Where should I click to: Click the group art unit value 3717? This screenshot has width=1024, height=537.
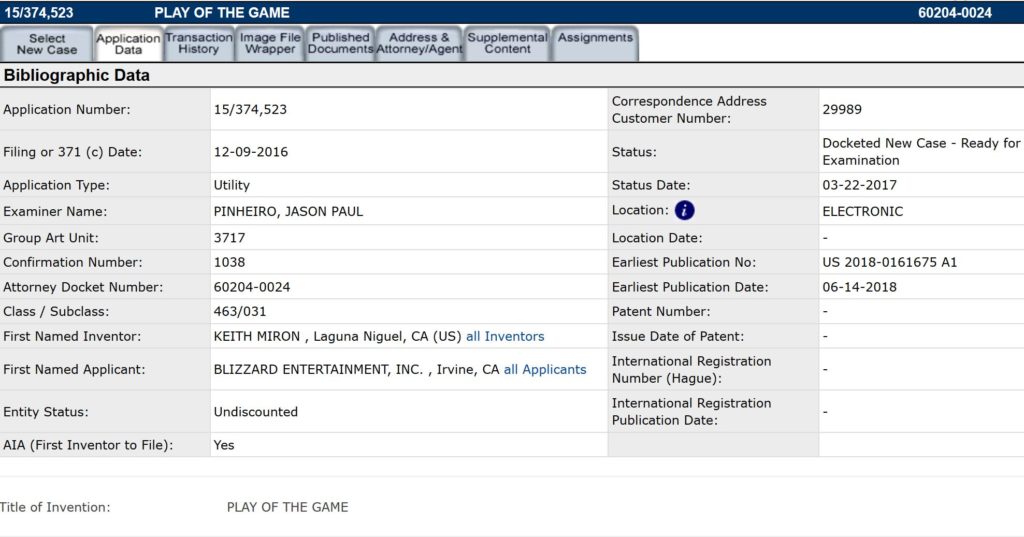[229, 238]
